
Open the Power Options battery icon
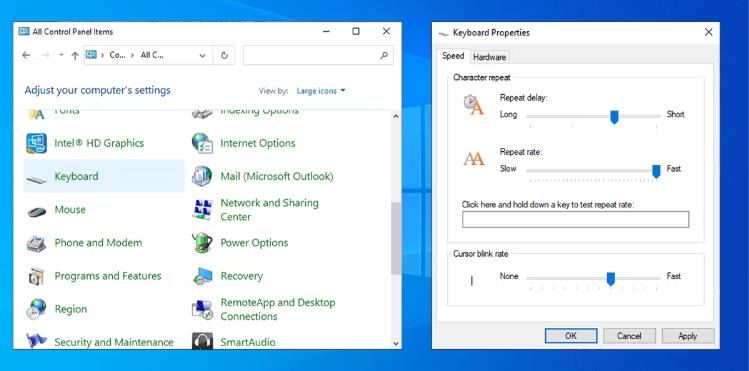pos(202,243)
